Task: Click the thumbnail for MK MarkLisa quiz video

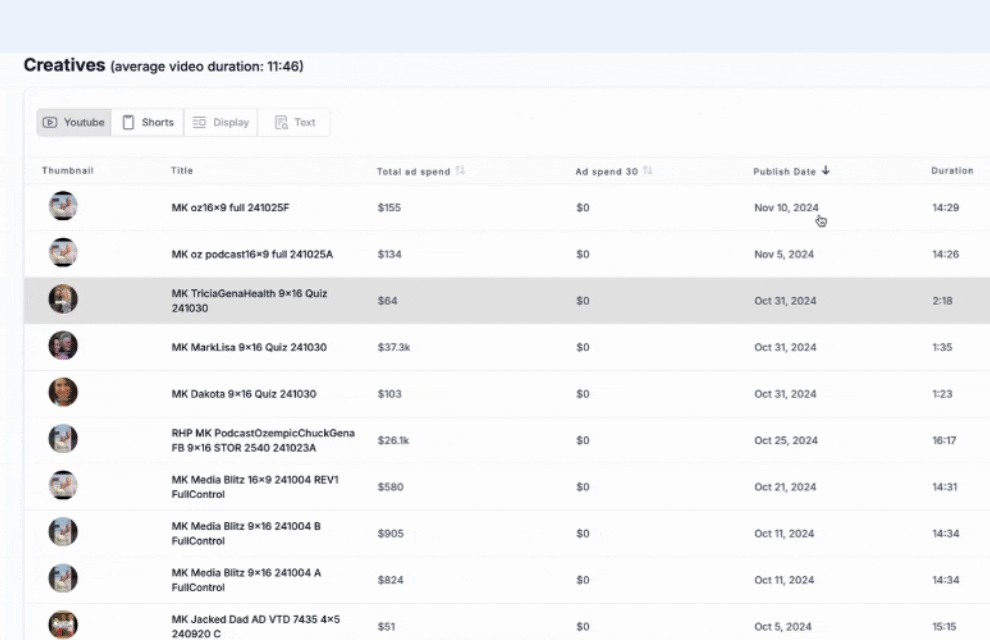Action: (x=63, y=344)
